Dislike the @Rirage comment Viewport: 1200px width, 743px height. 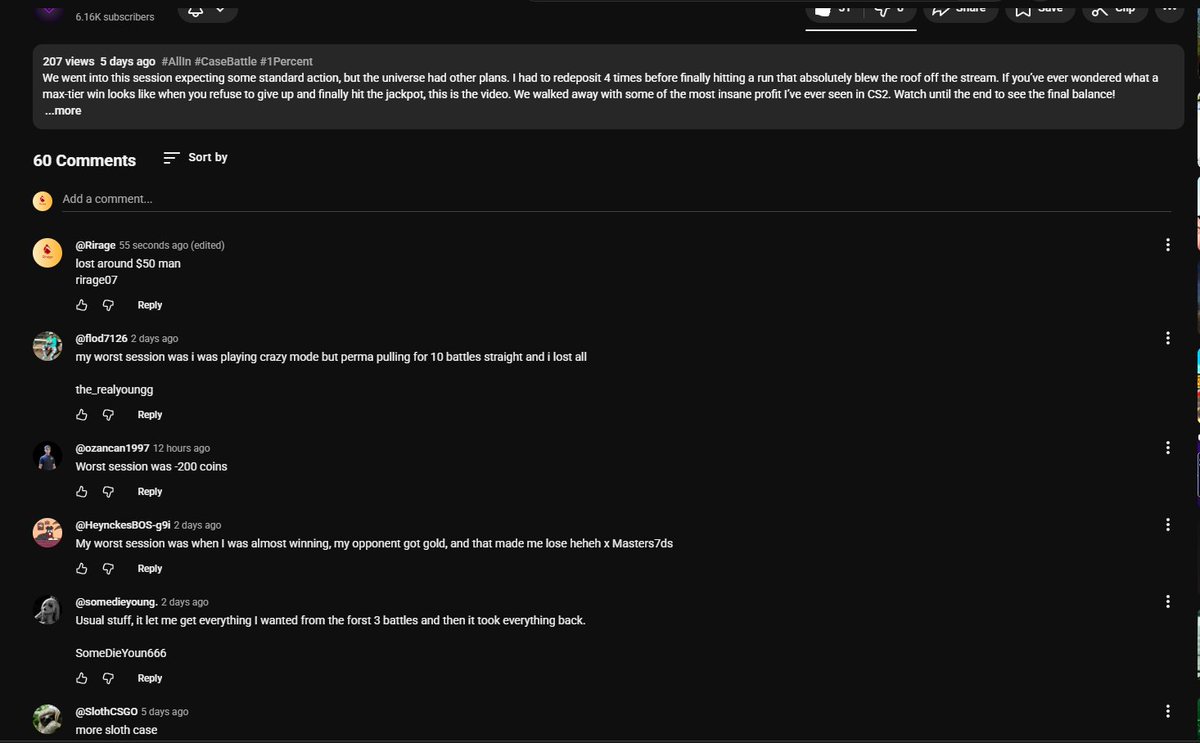point(109,305)
